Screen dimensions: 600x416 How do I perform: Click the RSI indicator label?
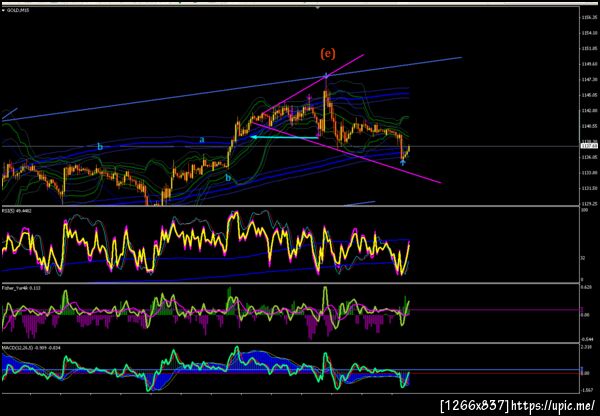(x=18, y=211)
